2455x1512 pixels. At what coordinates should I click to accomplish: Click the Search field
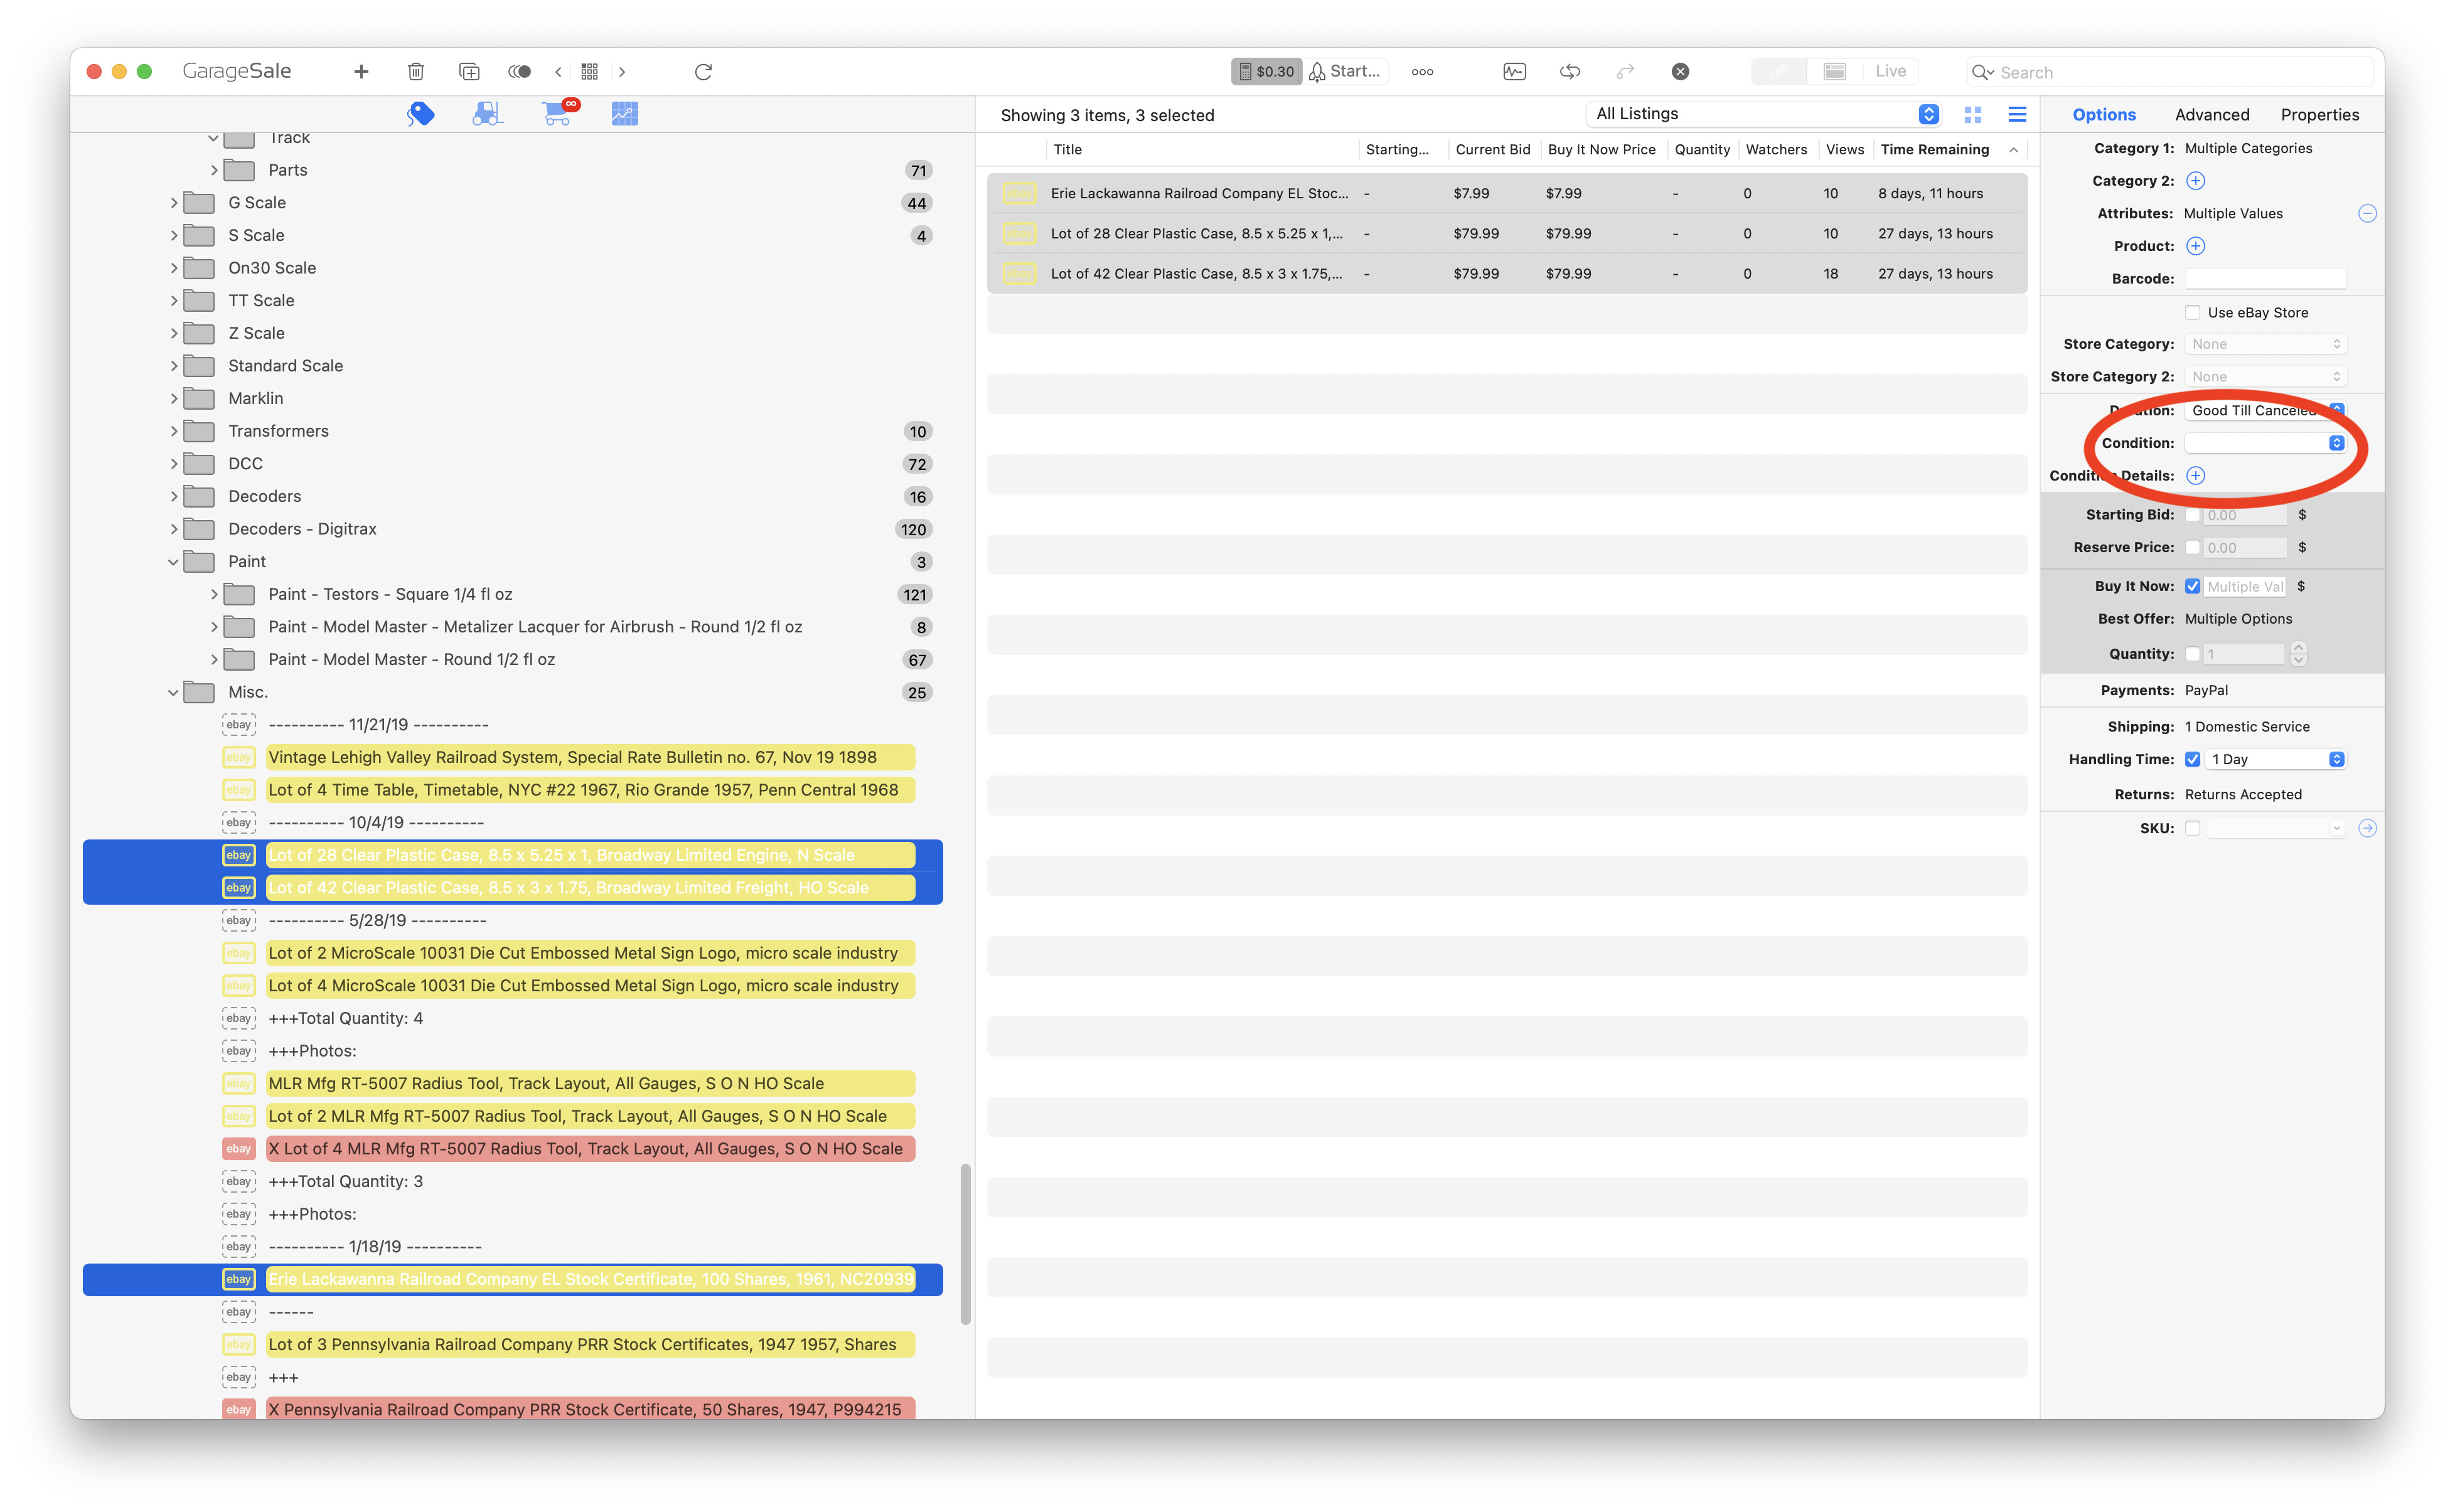pos(2170,72)
